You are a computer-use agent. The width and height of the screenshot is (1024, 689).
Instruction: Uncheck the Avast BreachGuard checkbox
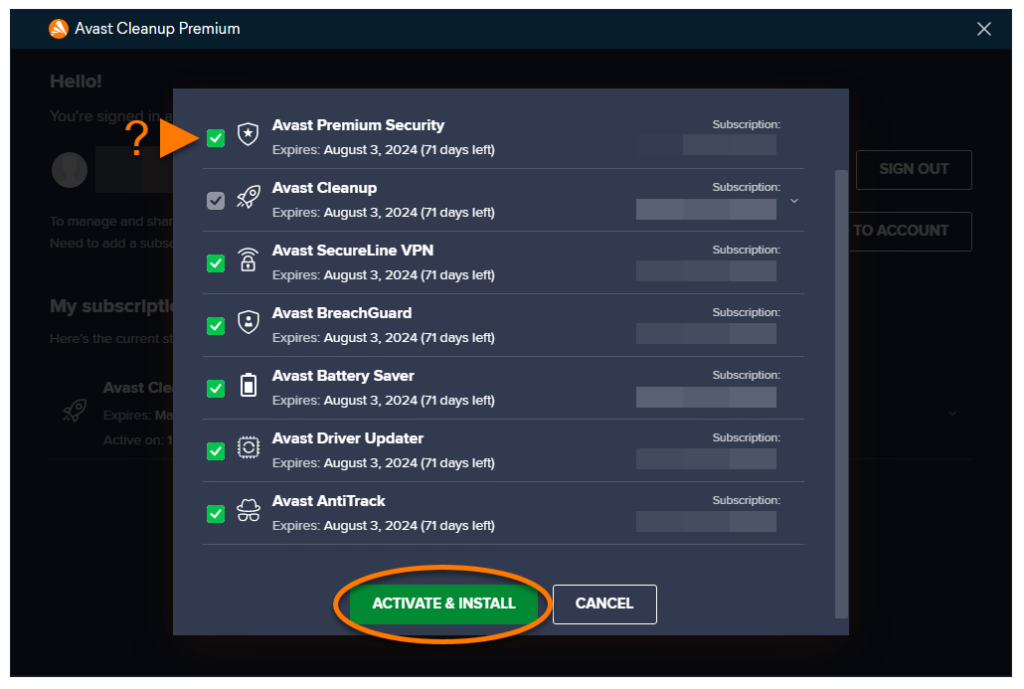pos(216,326)
